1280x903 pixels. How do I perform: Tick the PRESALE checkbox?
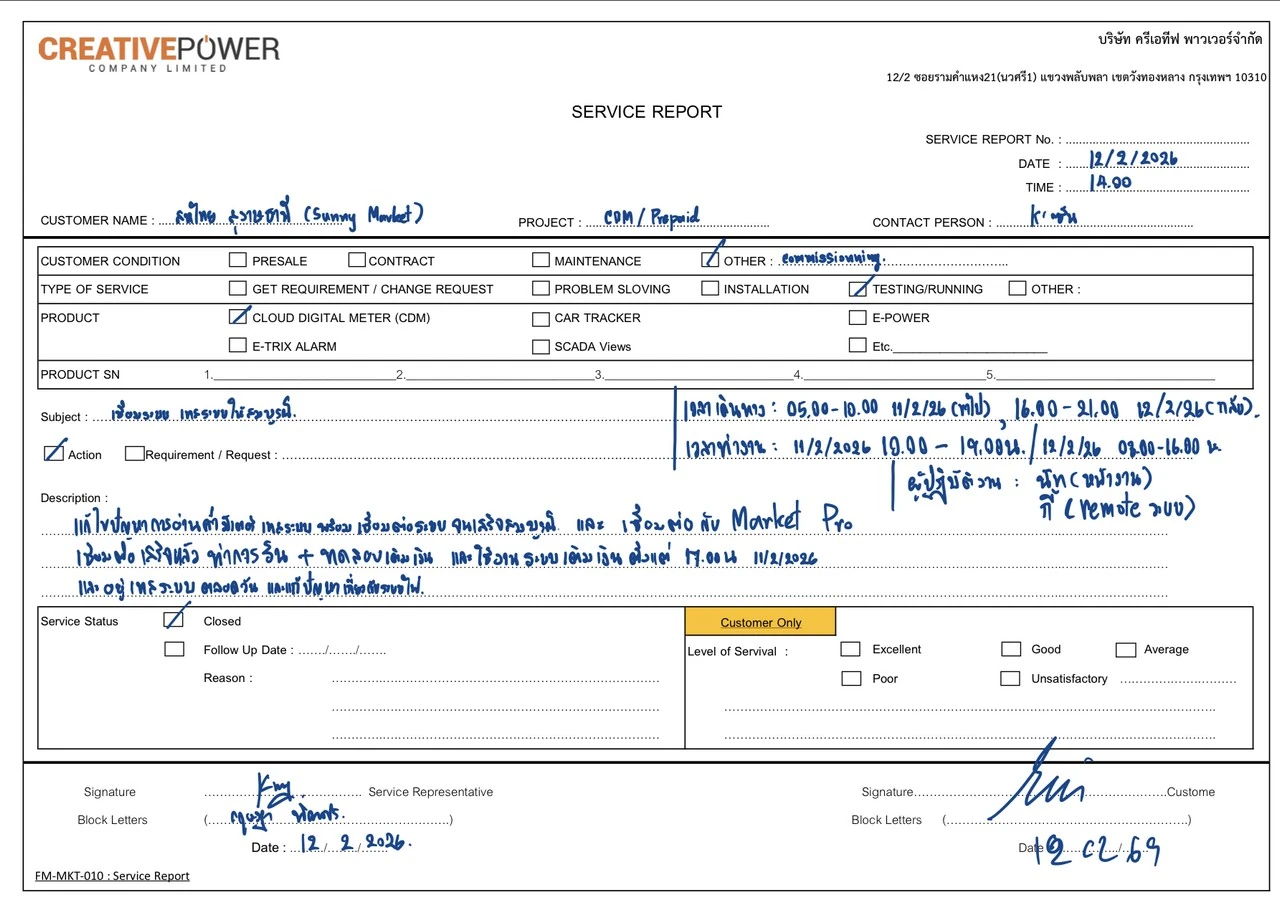[x=238, y=260]
